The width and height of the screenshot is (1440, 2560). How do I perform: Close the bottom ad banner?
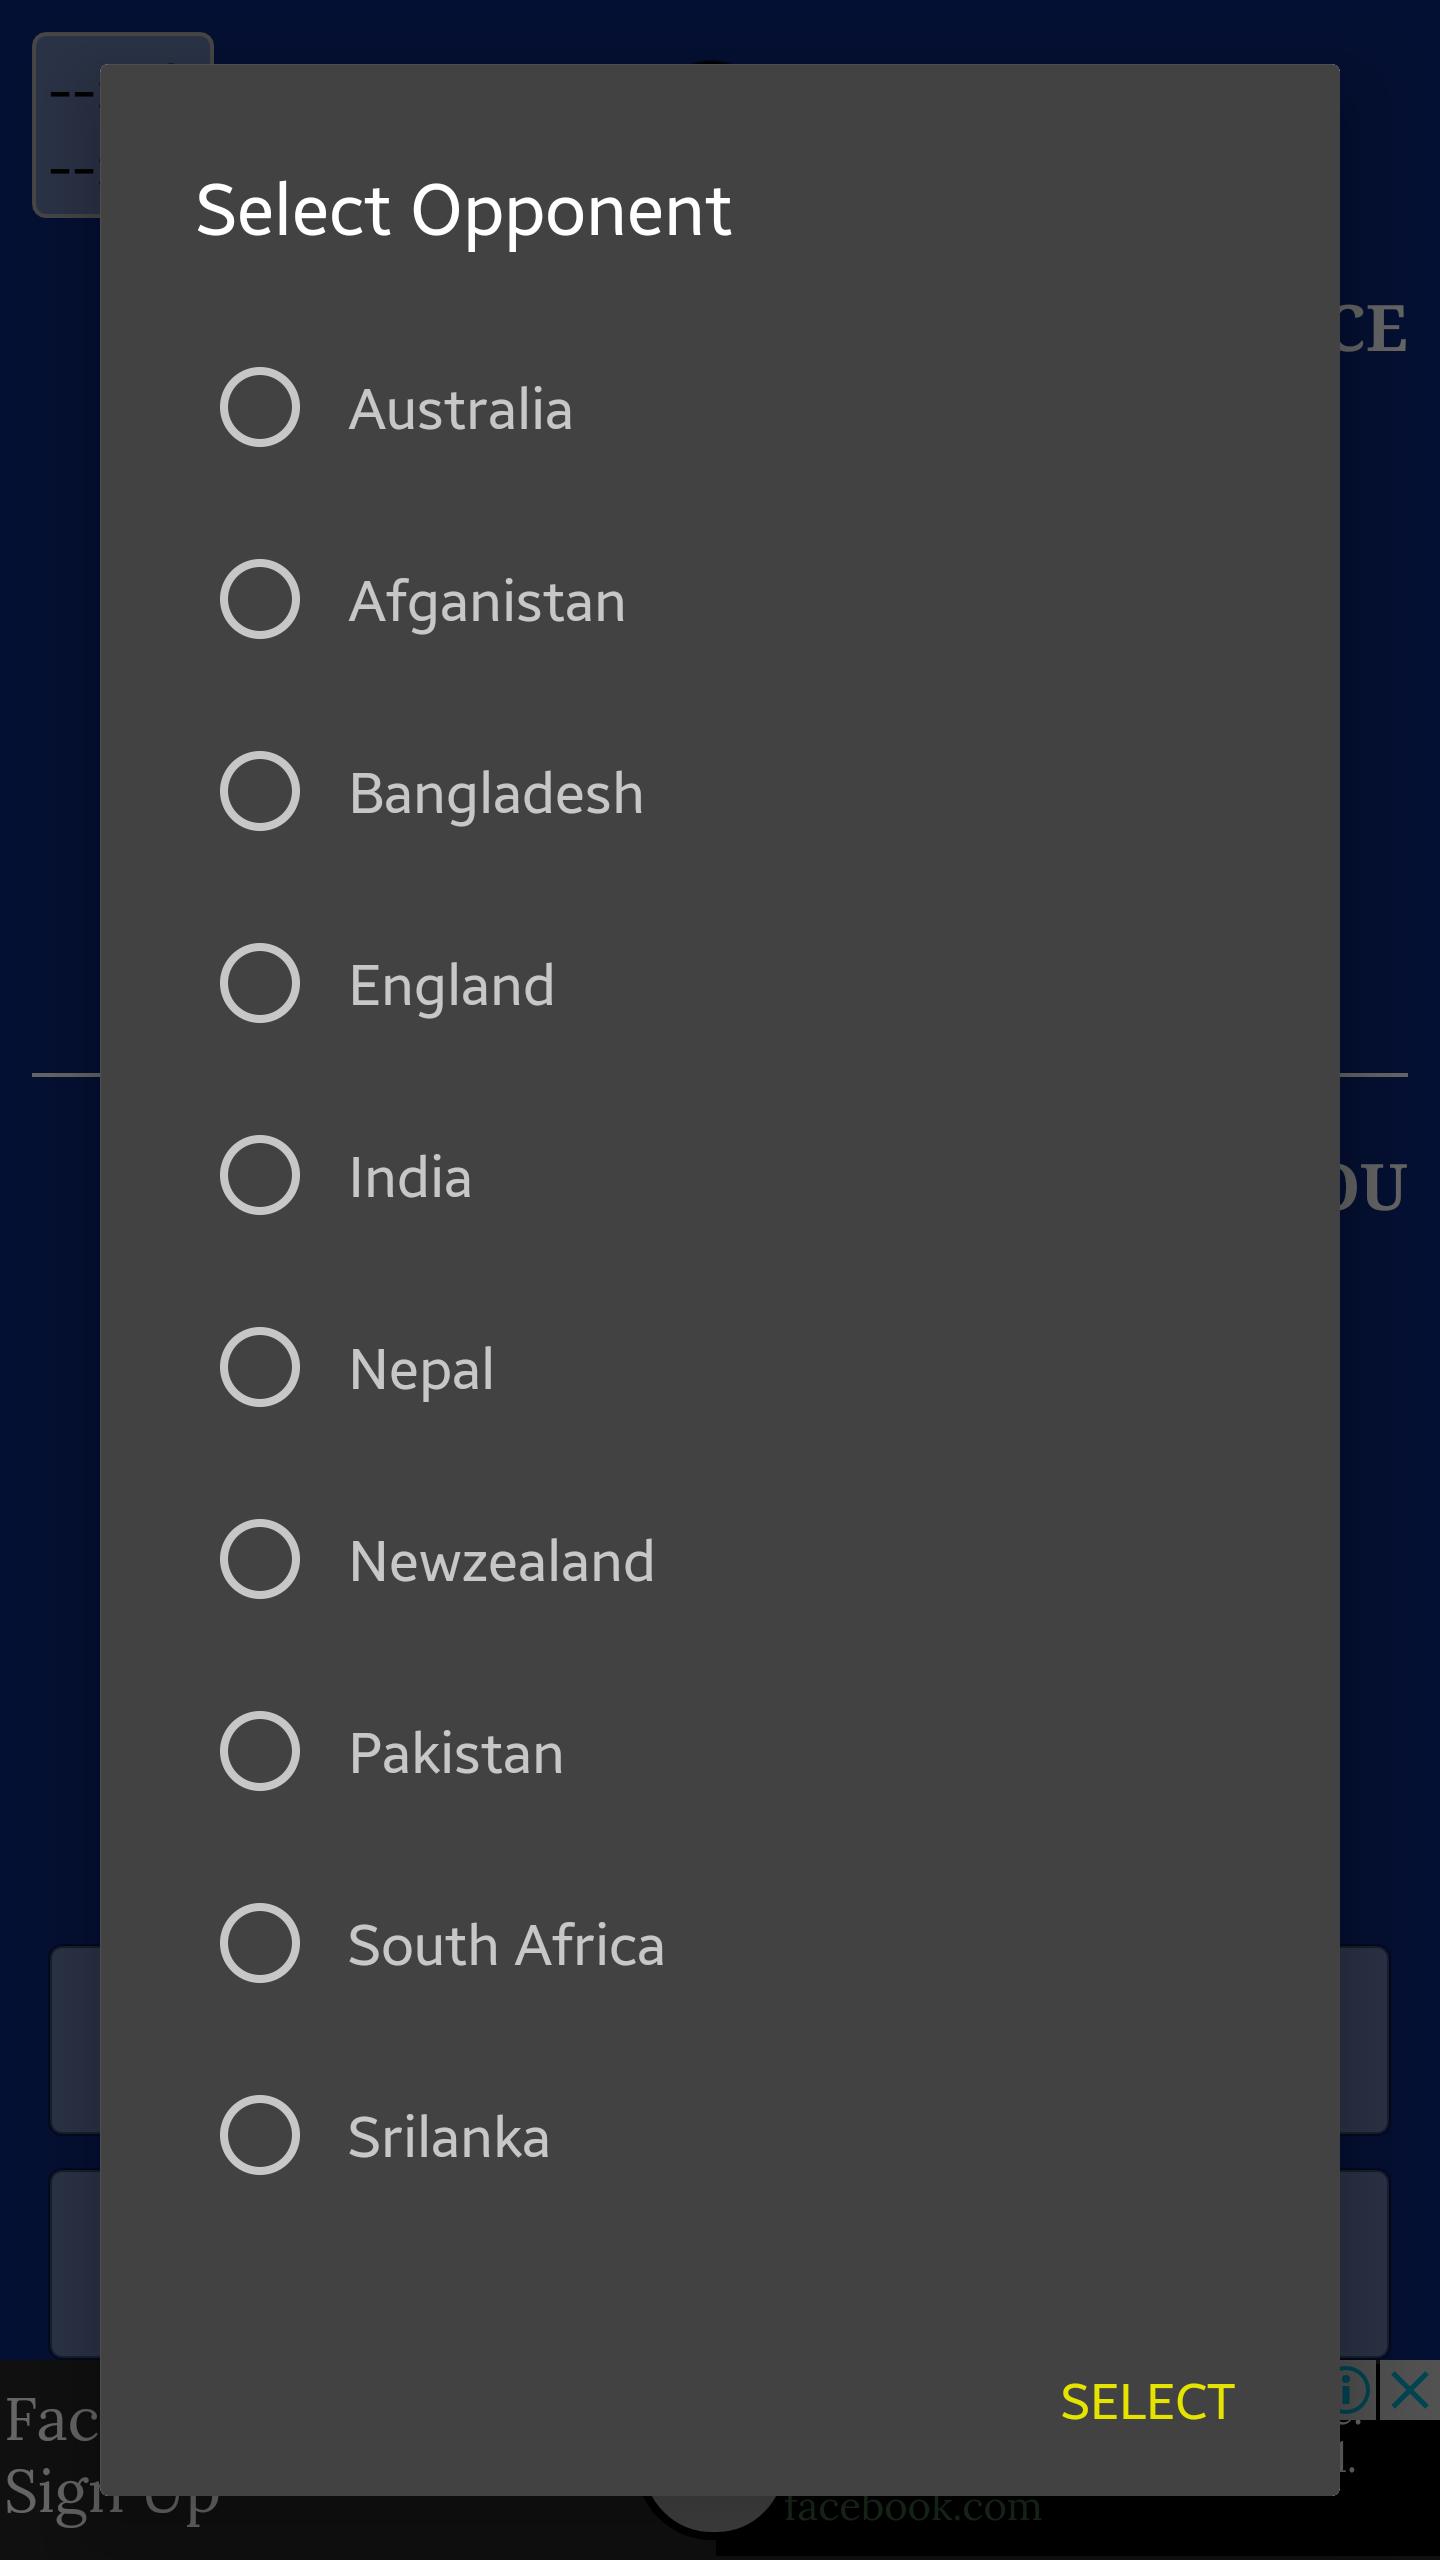pos(1412,2392)
